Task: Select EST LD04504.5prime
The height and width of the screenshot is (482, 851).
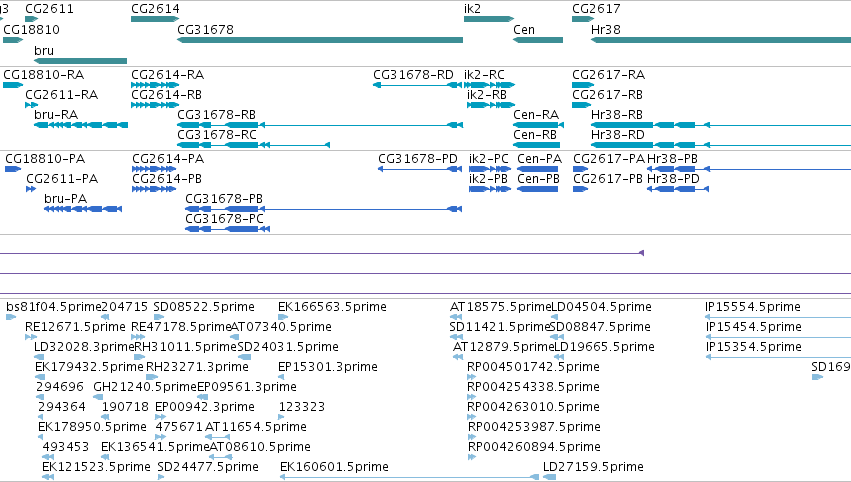Action: (555, 317)
